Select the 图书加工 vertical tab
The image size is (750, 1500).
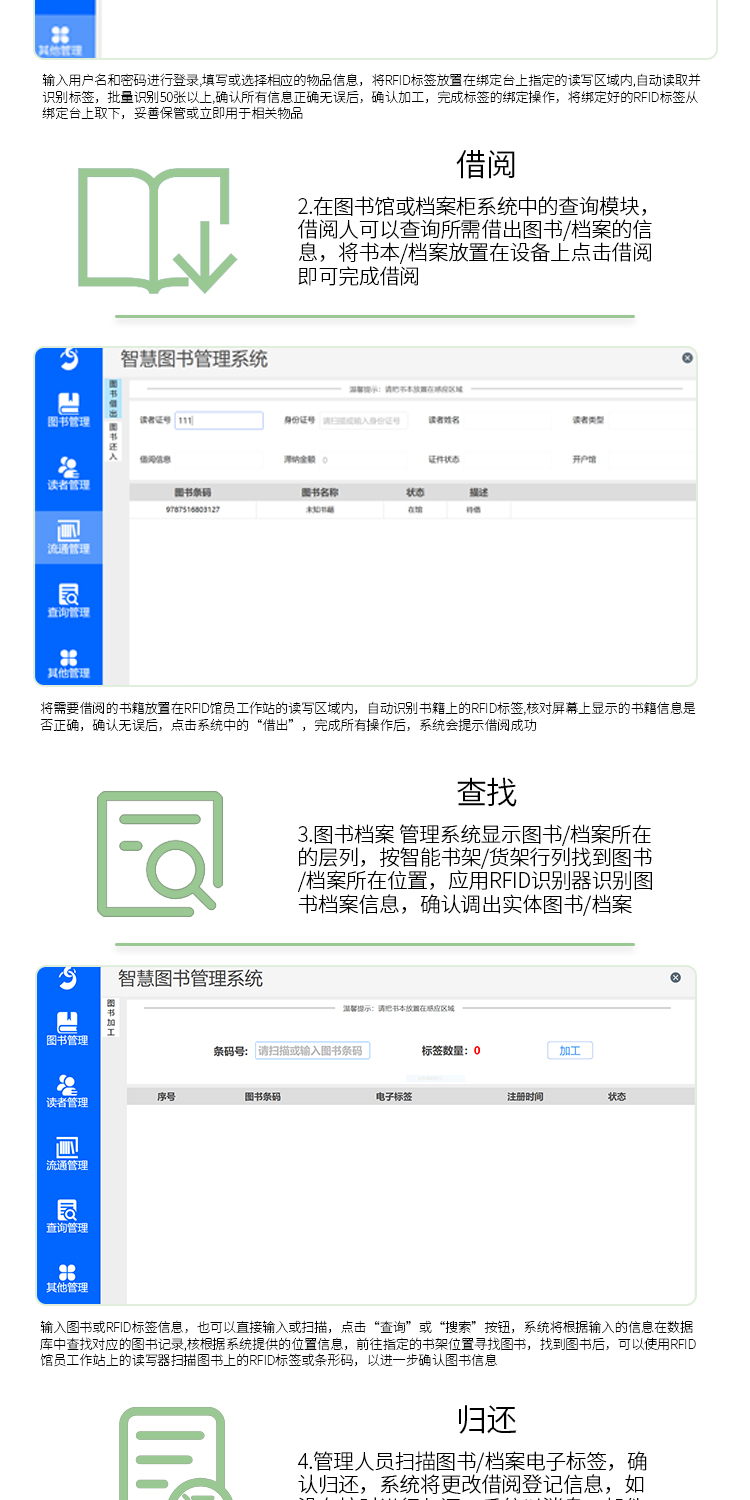111,1016
